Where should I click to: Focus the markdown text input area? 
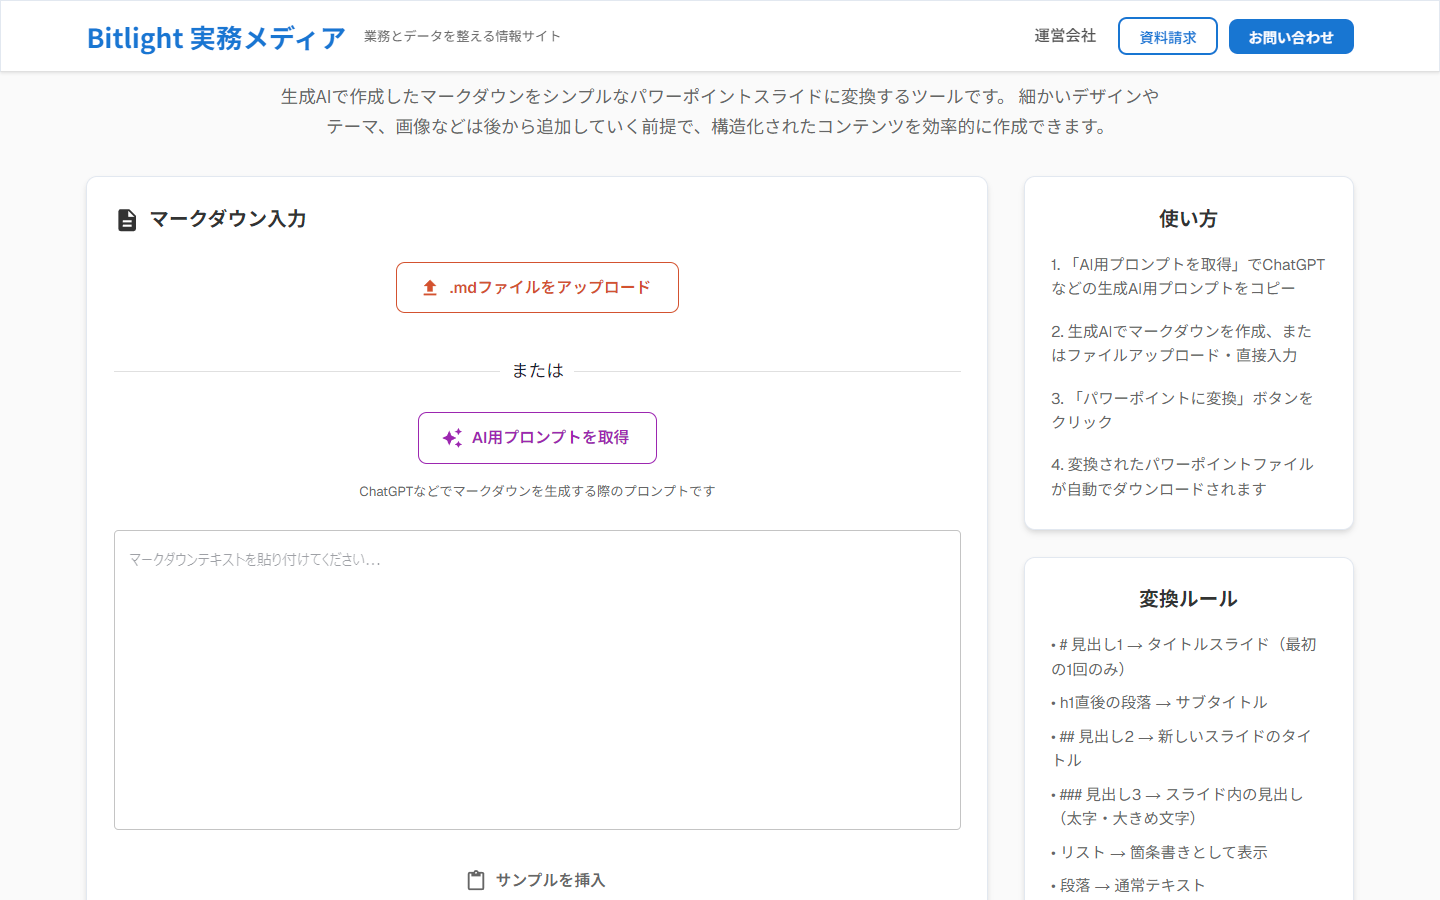(x=537, y=680)
